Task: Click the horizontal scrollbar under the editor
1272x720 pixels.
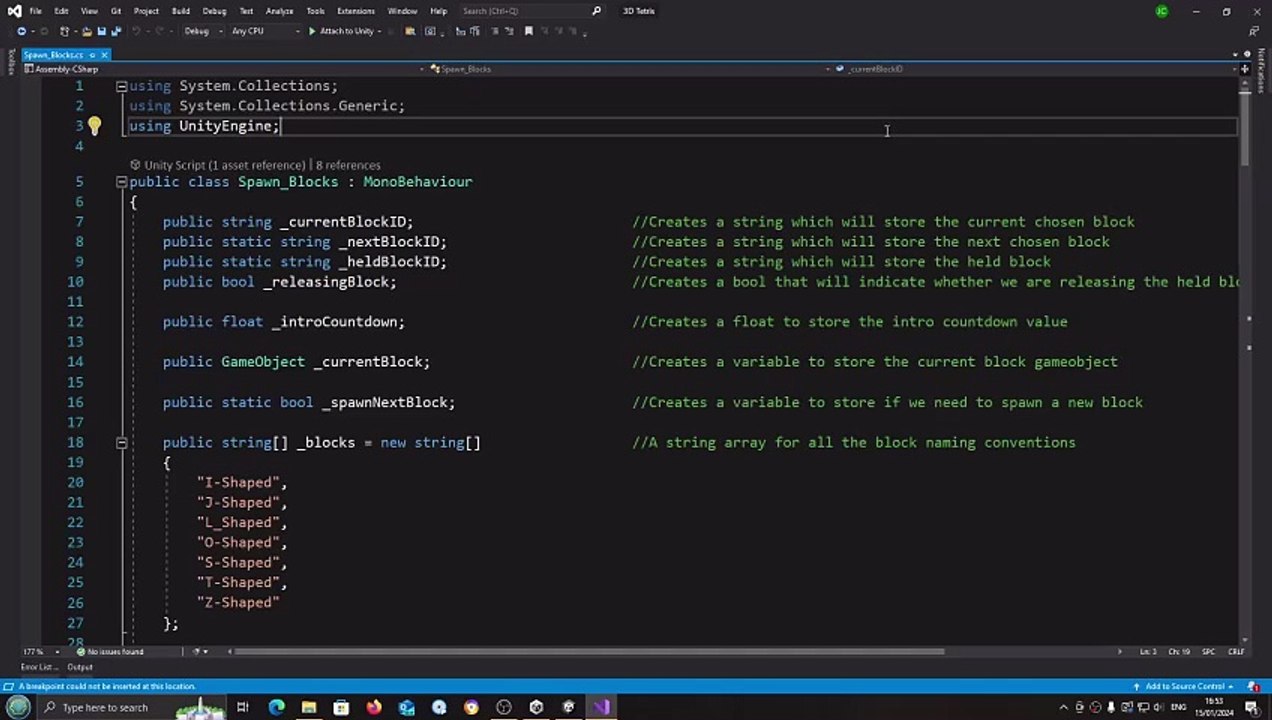Action: point(590,652)
